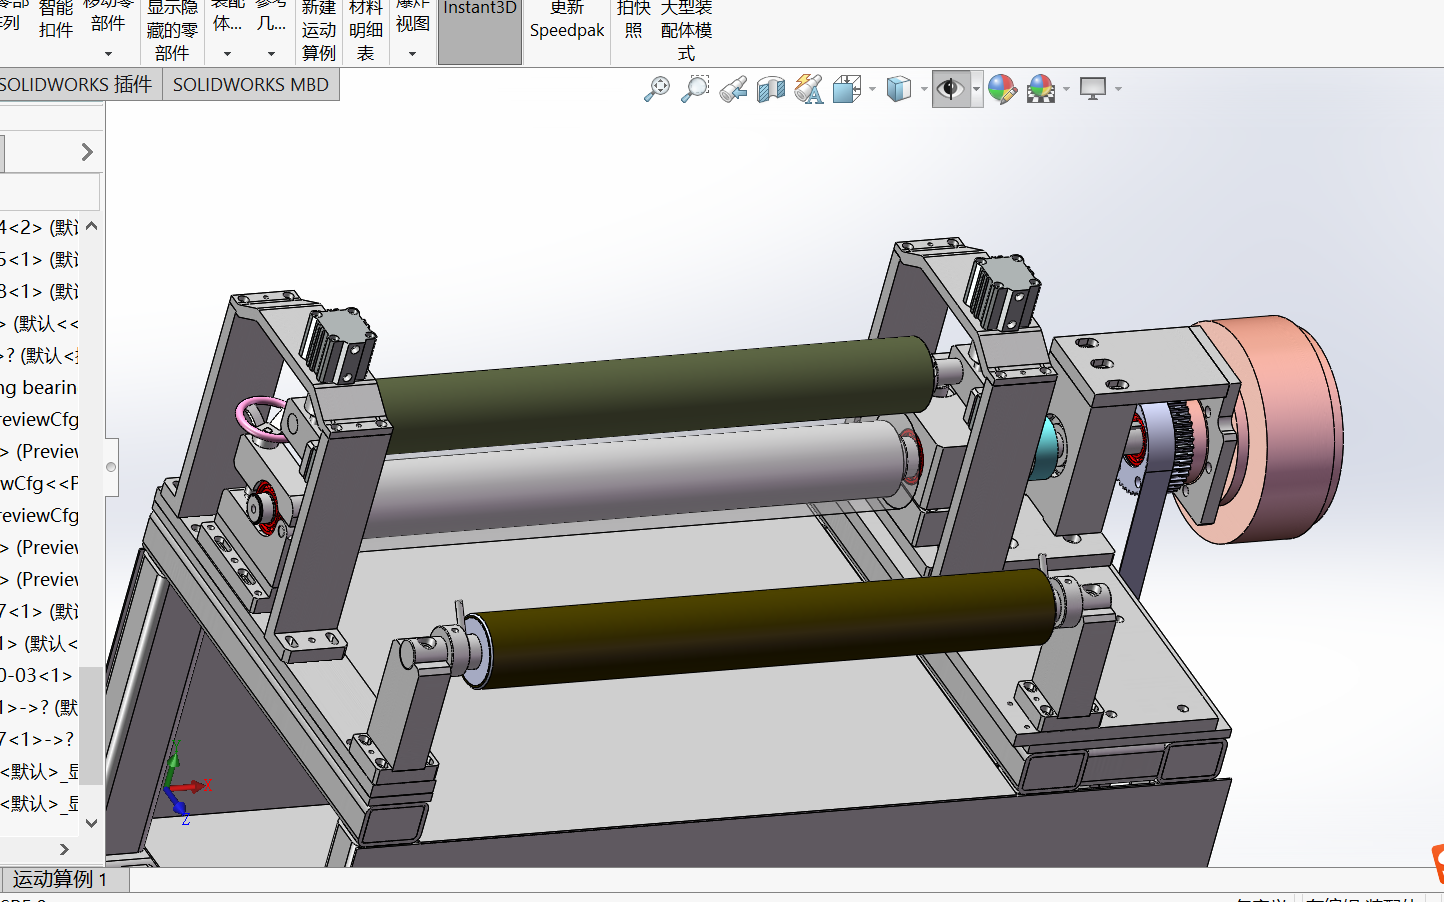
Task: Click 显示隐藏的零部件 button
Action: click(x=172, y=30)
